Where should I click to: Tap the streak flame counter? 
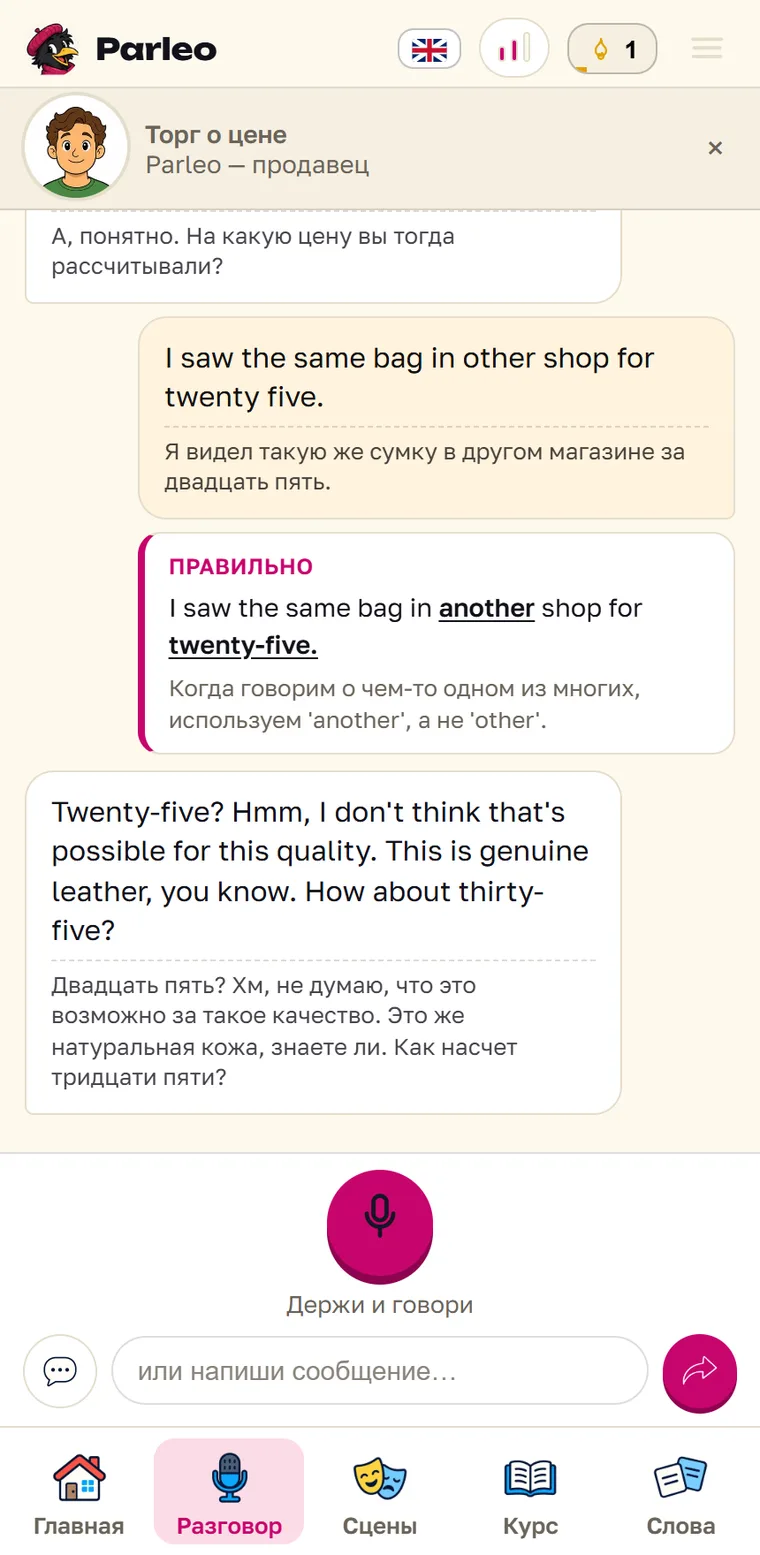point(612,49)
